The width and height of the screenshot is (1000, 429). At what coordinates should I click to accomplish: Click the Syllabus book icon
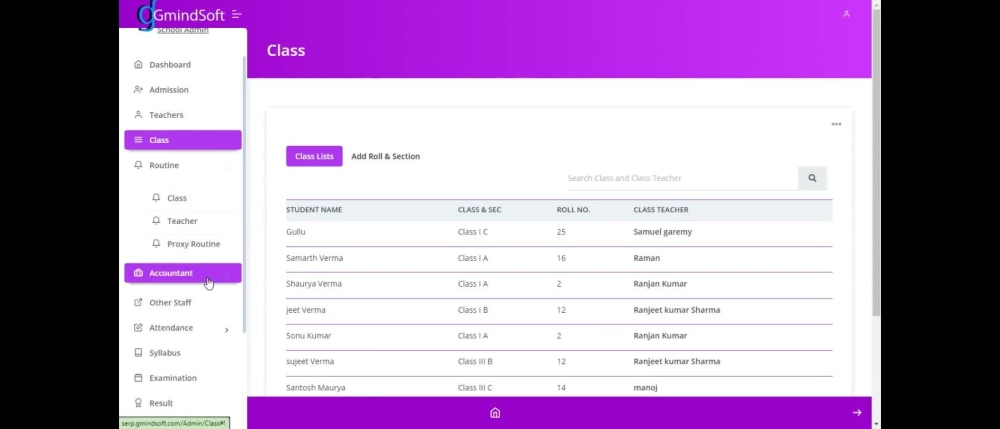point(138,353)
